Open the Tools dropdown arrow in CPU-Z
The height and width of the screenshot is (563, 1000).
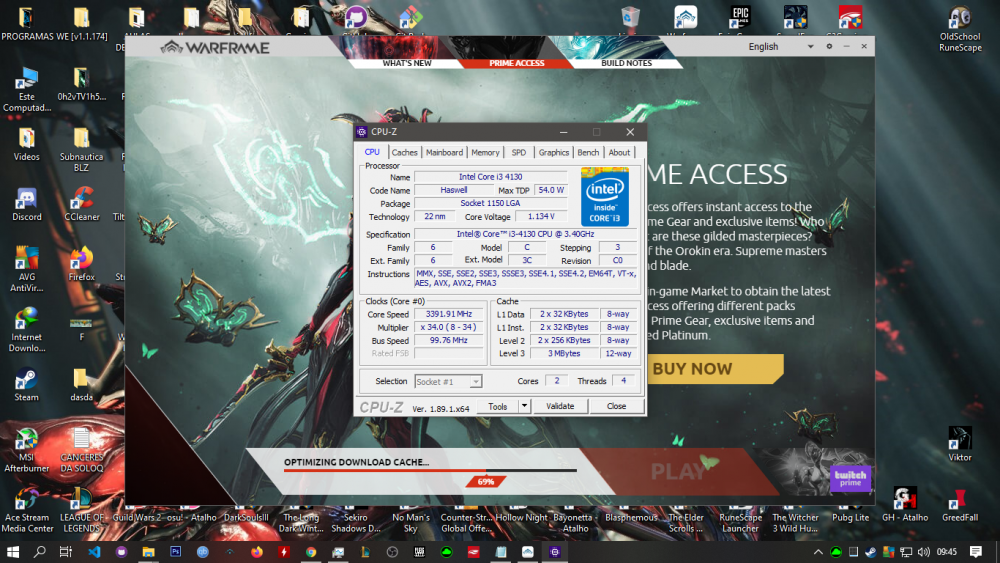coord(524,407)
